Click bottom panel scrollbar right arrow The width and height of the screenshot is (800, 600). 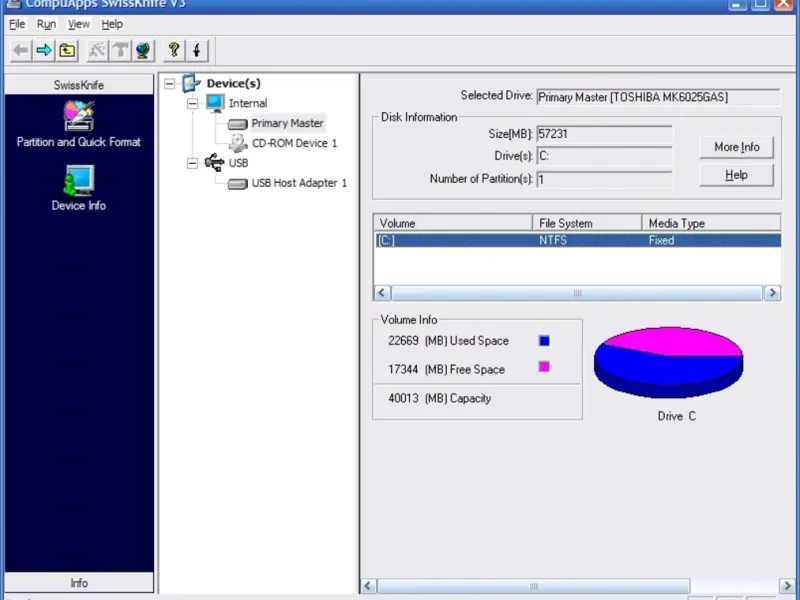pyautogui.click(x=787, y=586)
